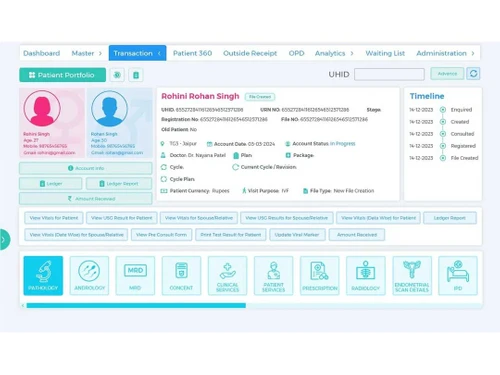Click the Advance button
The image size is (500, 375).
click(x=447, y=74)
